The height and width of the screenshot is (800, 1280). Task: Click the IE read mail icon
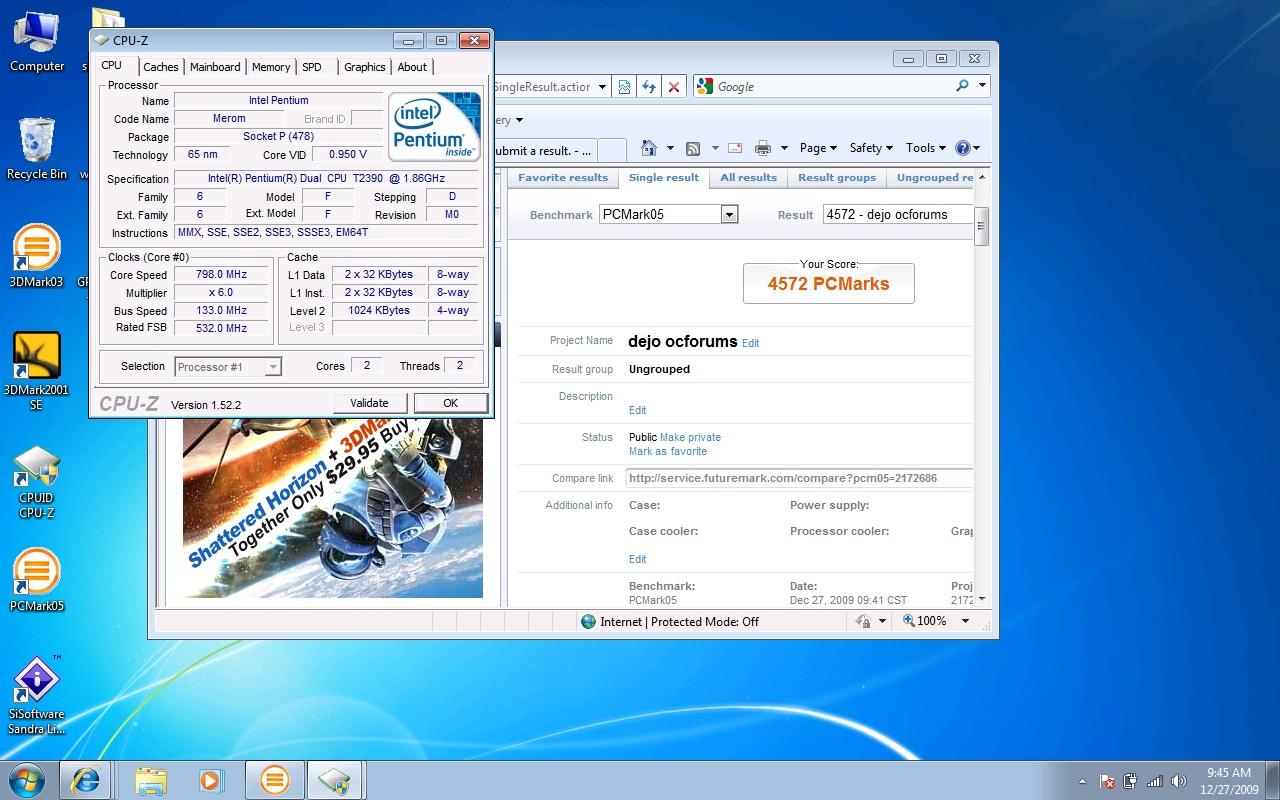[735, 148]
